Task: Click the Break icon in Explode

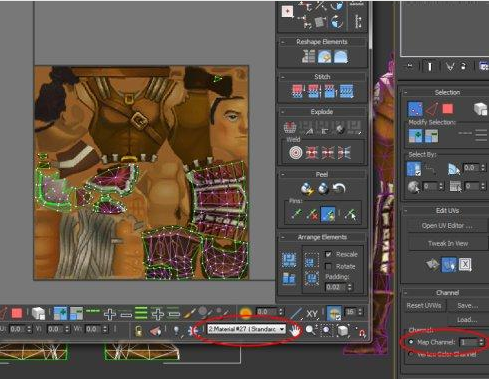Action: coord(290,127)
